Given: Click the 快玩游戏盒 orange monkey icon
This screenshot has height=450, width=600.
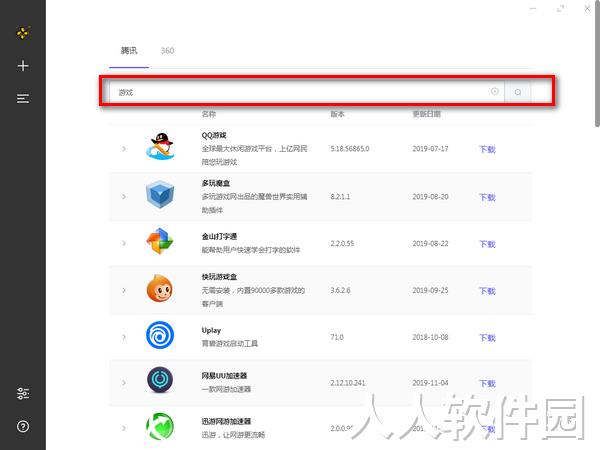Looking at the screenshot, I should point(160,288).
